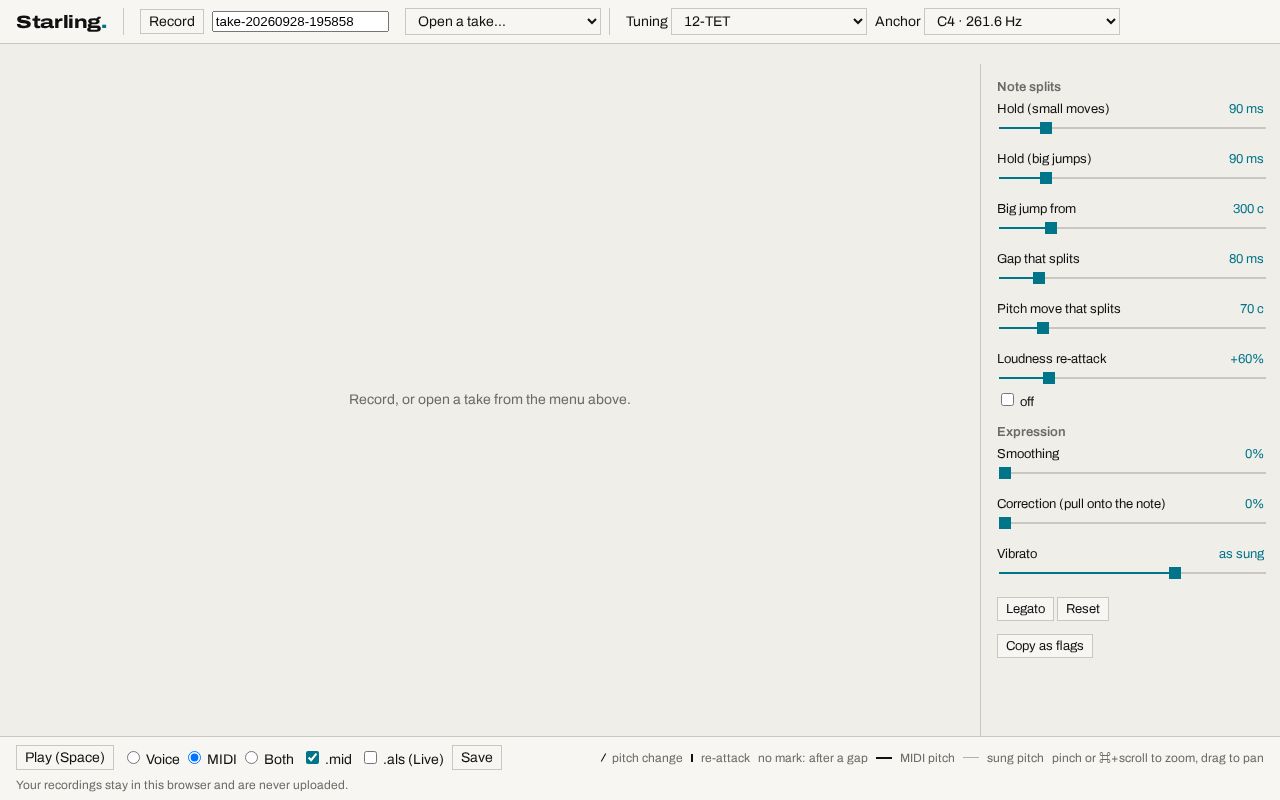Click the 'Your recordings stay in this browser' notice
The width and height of the screenshot is (1280, 800).
coord(182,785)
